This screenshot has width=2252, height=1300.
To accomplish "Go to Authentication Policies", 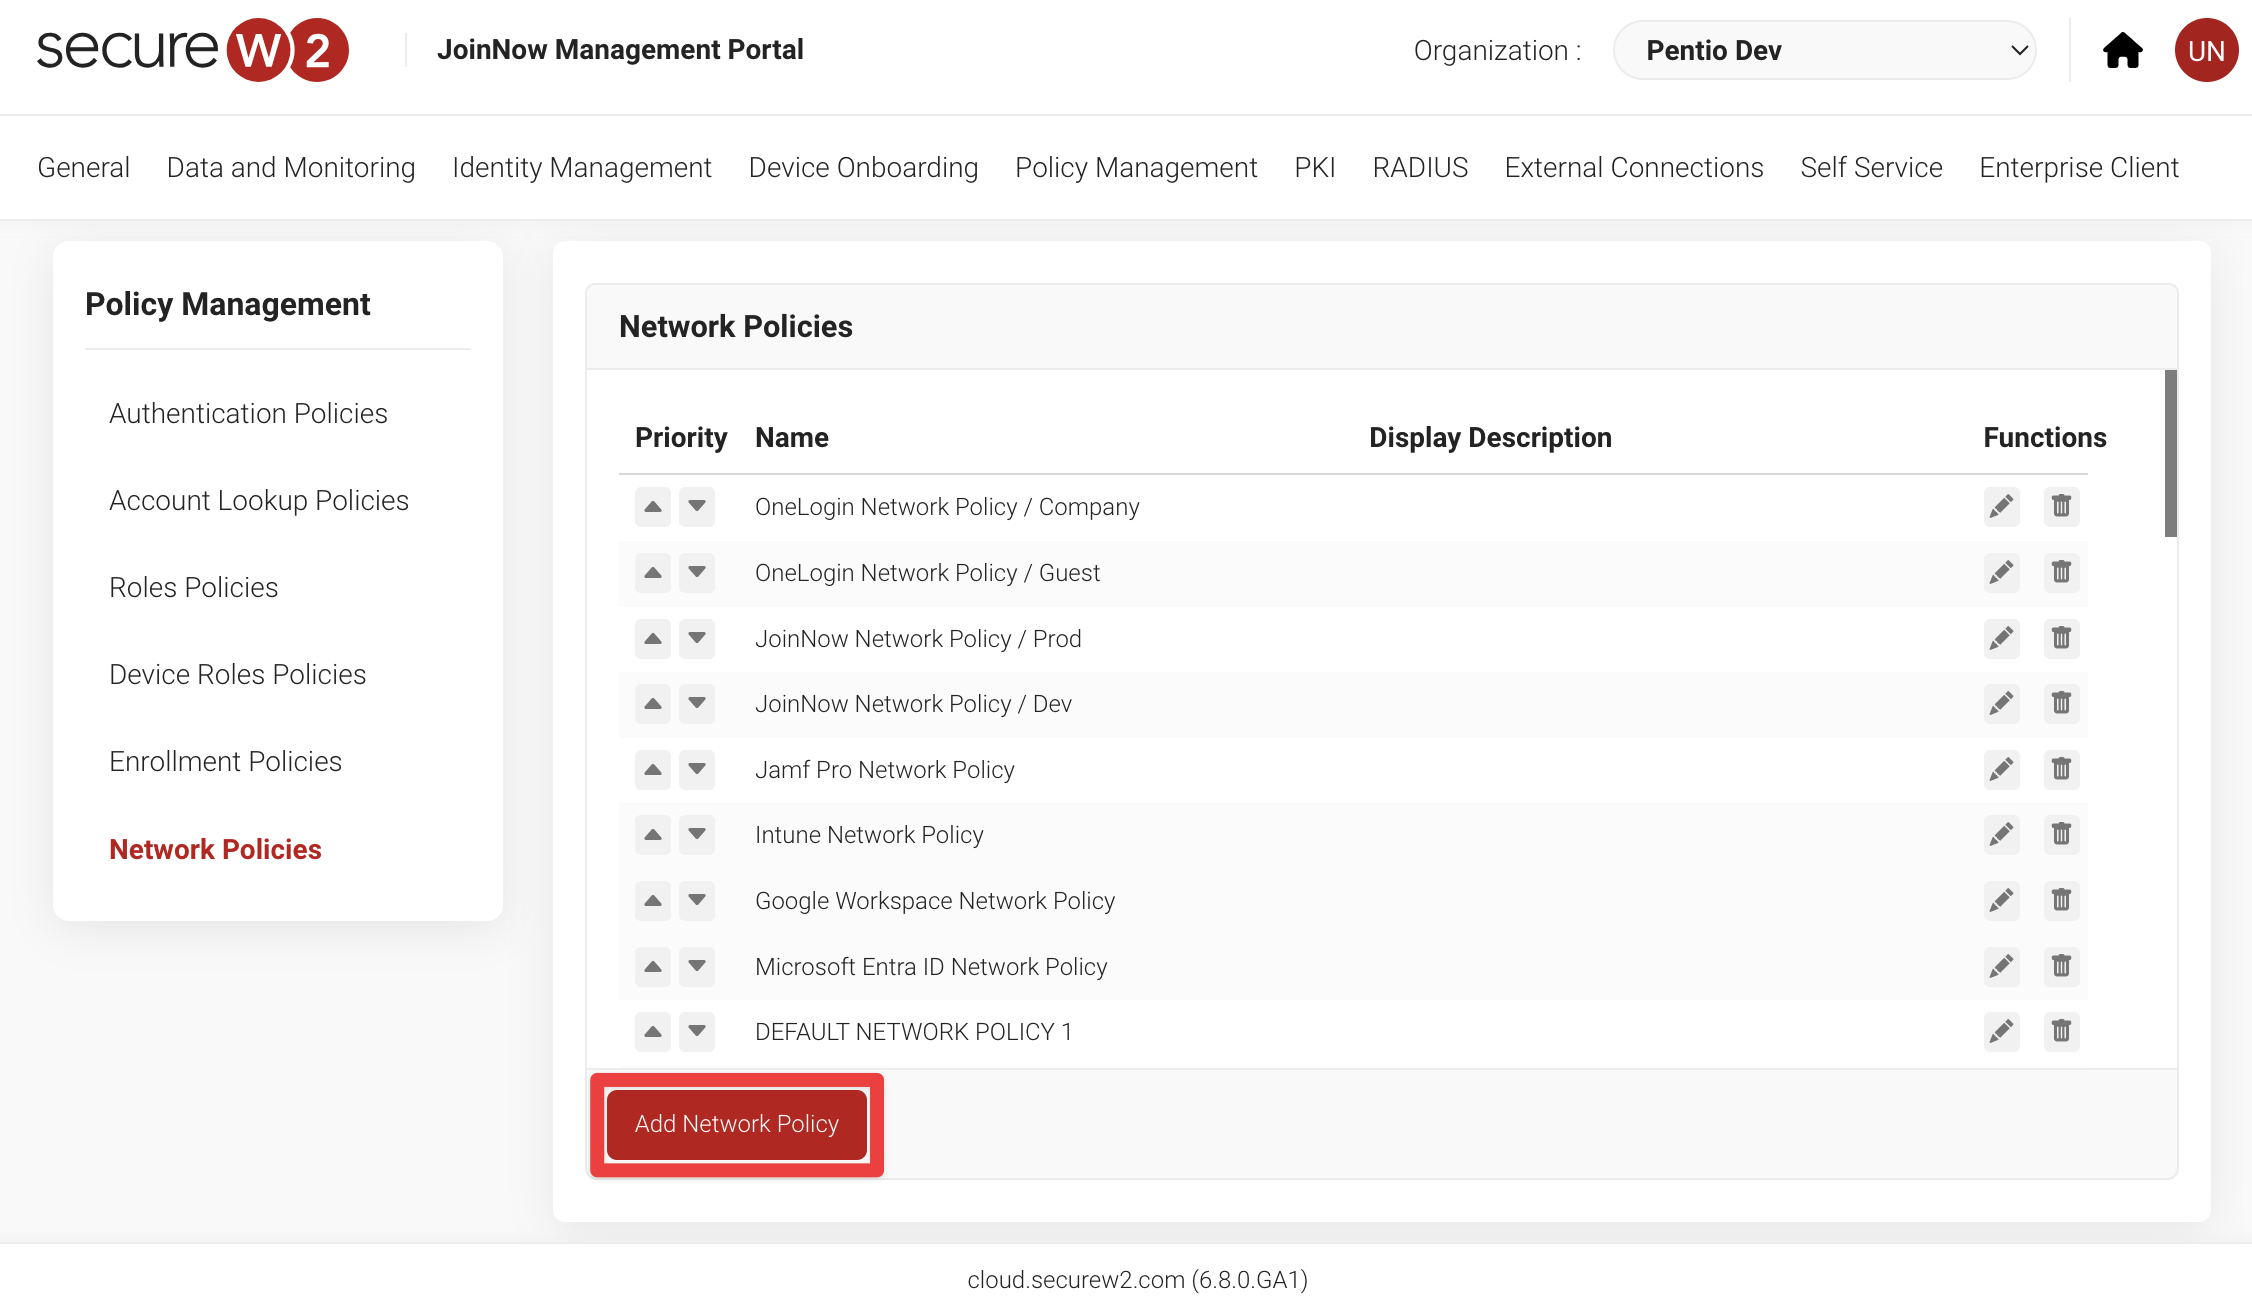I will tap(248, 413).
